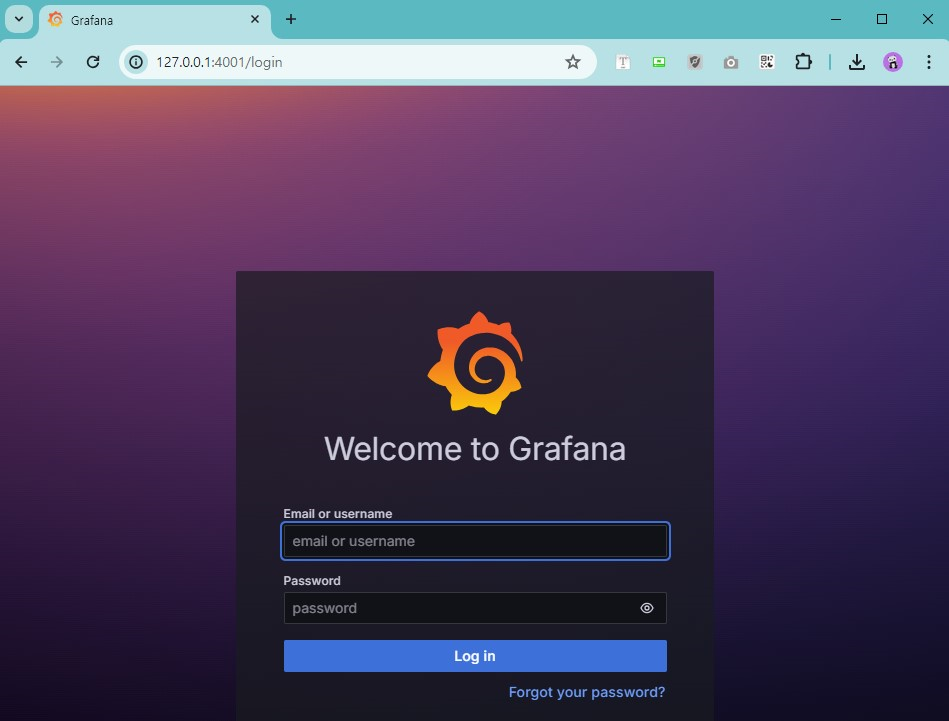Open the browser profile avatar

click(x=893, y=62)
